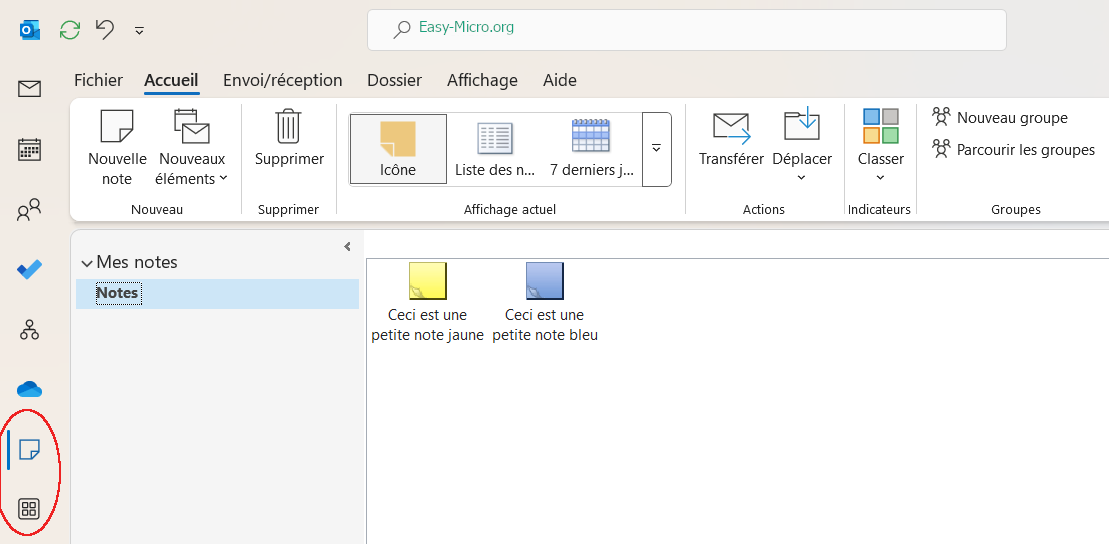Click Parcourir les groupes

pos(1013,150)
